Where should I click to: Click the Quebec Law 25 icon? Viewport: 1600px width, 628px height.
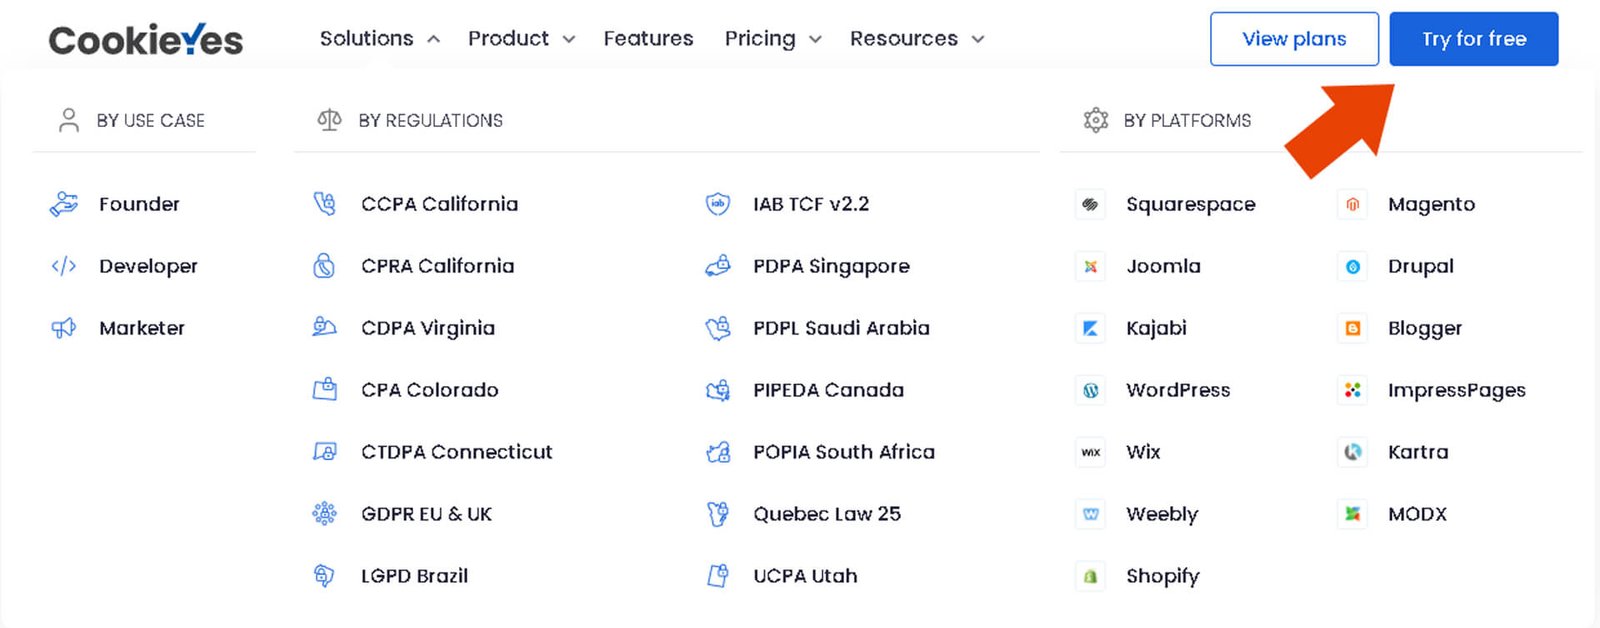[718, 514]
